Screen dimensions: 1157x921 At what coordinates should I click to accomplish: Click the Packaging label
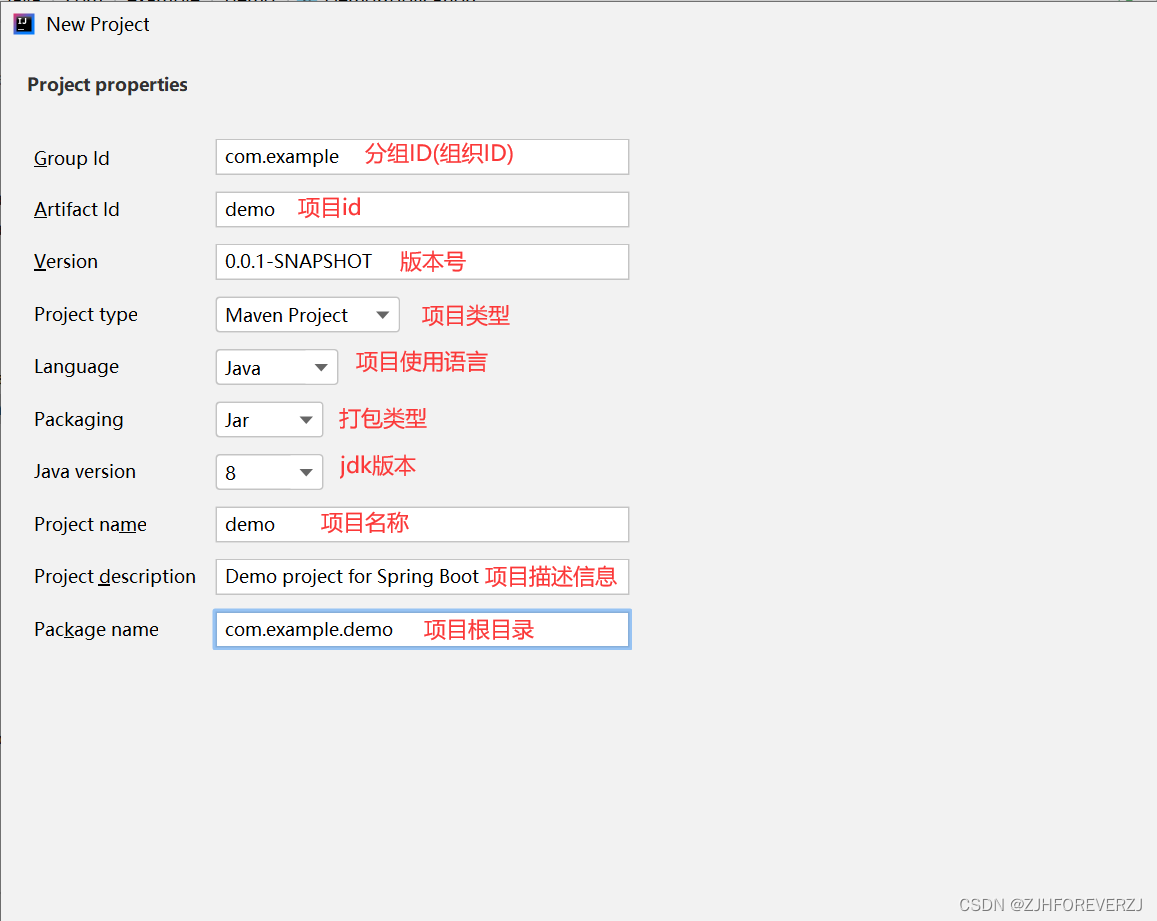pyautogui.click(x=79, y=420)
